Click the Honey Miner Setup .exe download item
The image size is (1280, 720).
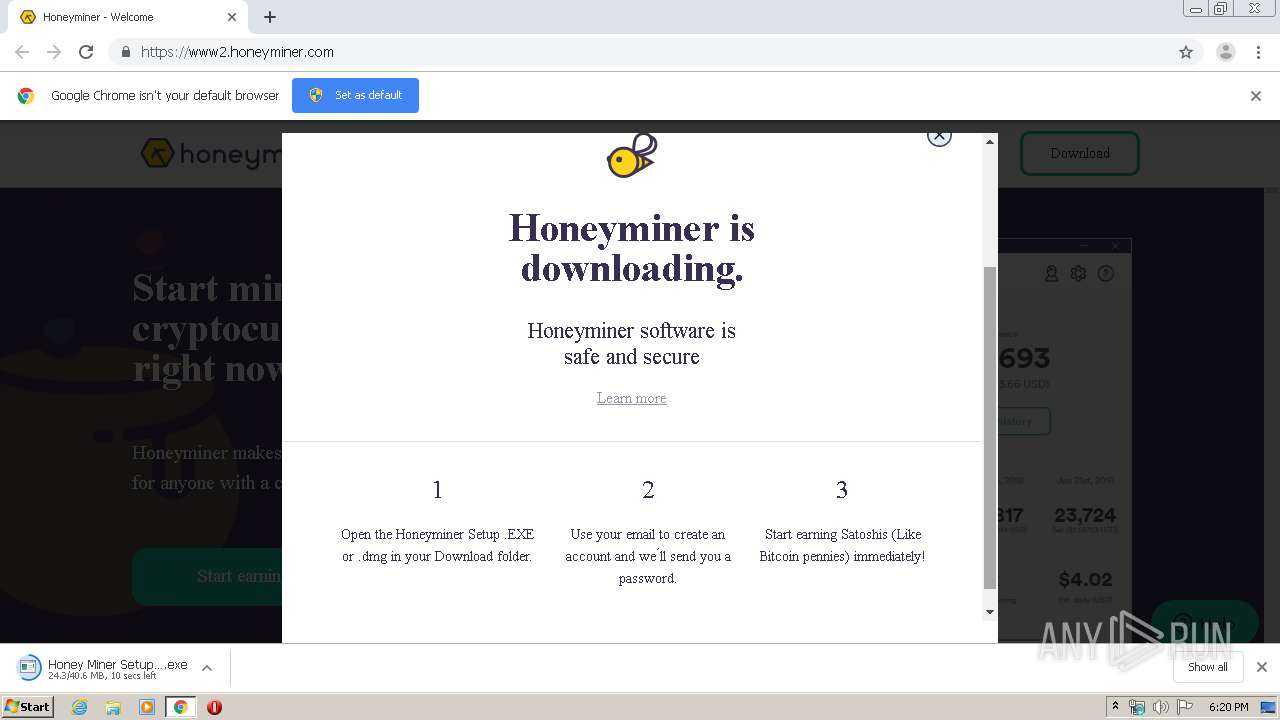pos(103,668)
